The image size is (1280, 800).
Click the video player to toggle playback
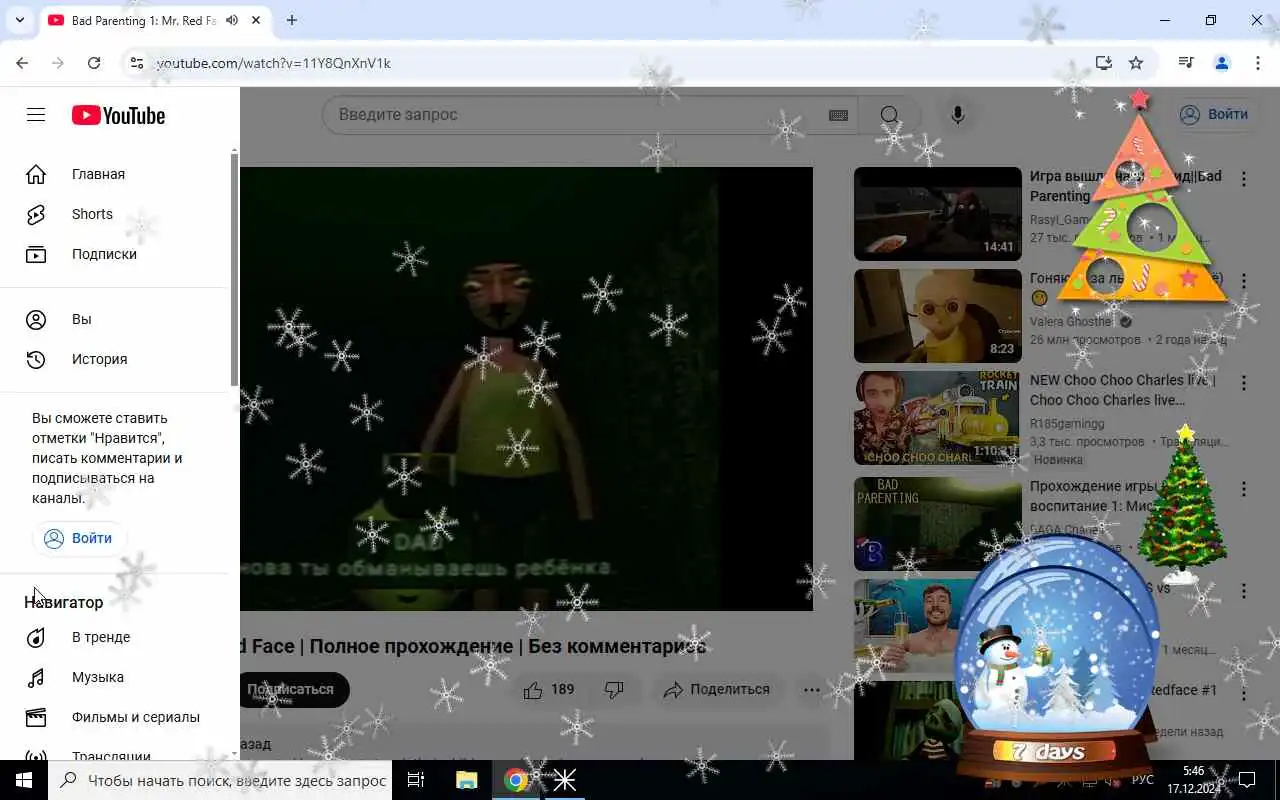click(x=526, y=388)
